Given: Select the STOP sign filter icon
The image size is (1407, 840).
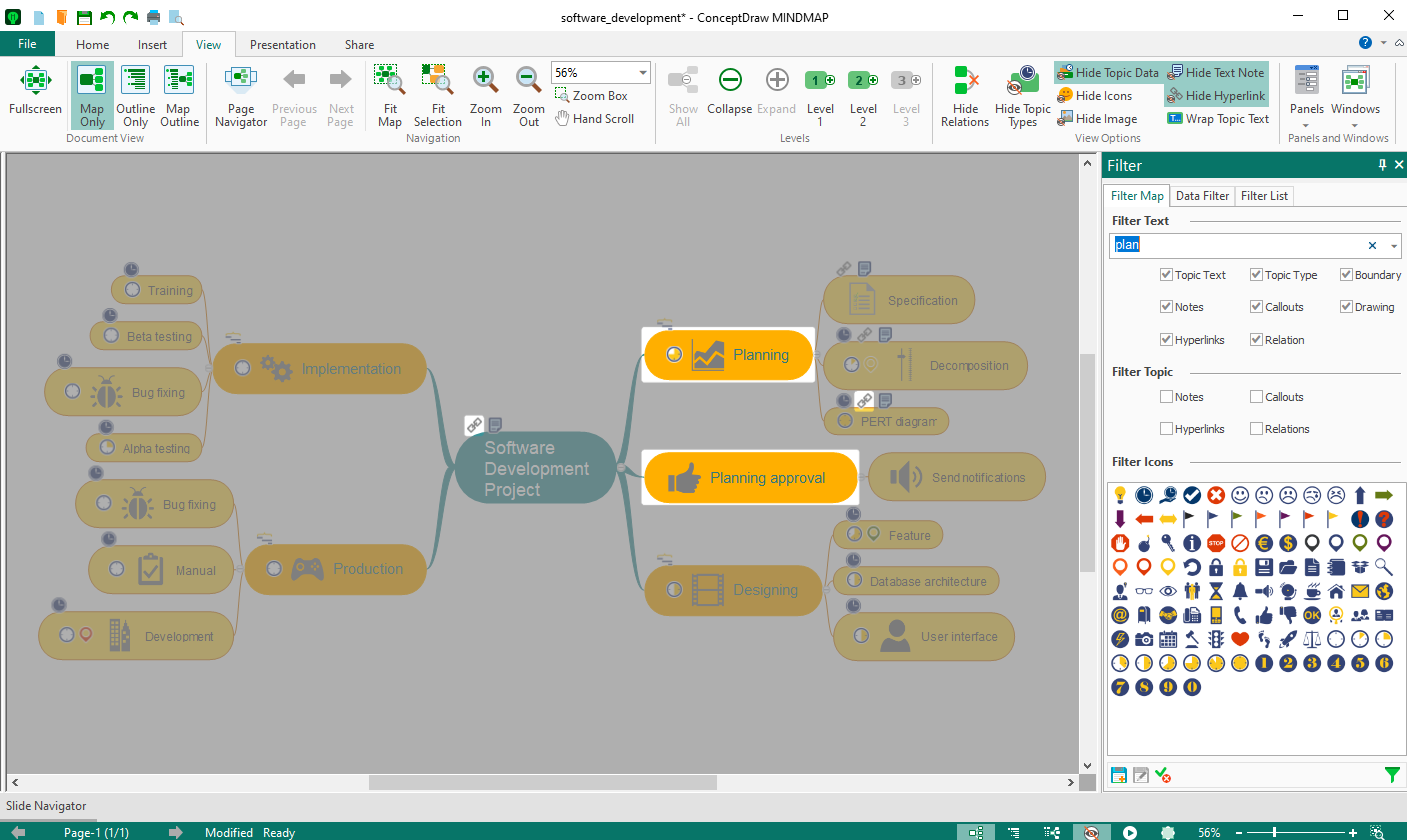Looking at the screenshot, I should 1216,543.
